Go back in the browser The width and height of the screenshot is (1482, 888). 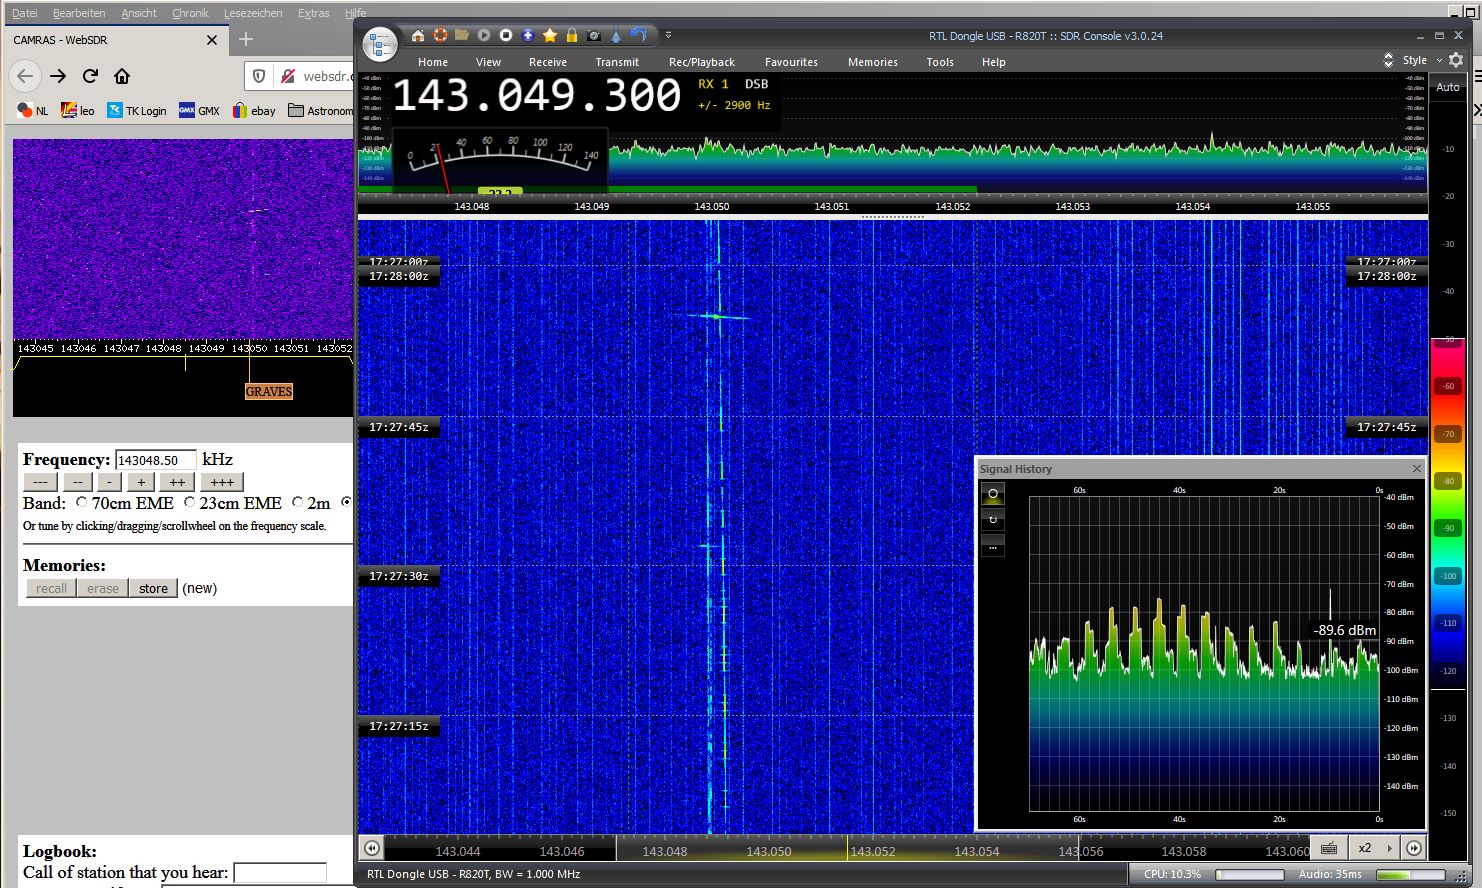pyautogui.click(x=26, y=76)
